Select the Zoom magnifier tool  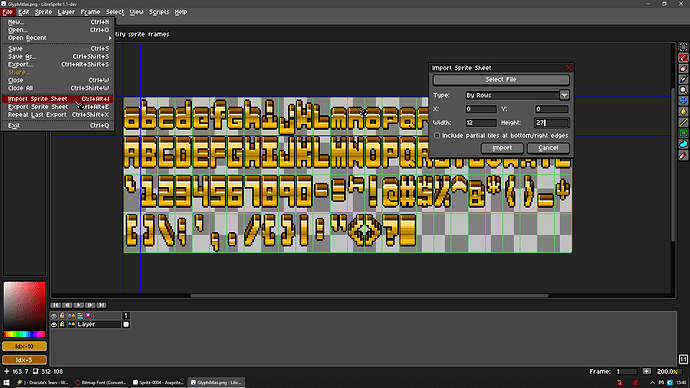click(683, 90)
